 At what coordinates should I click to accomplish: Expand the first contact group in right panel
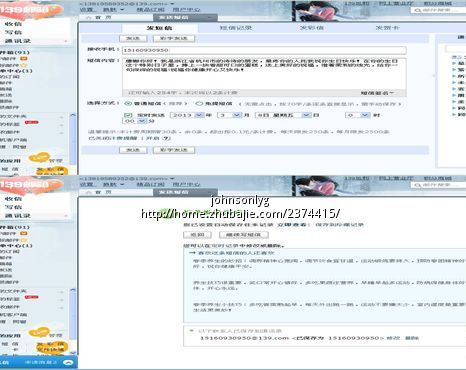[x=454, y=63]
